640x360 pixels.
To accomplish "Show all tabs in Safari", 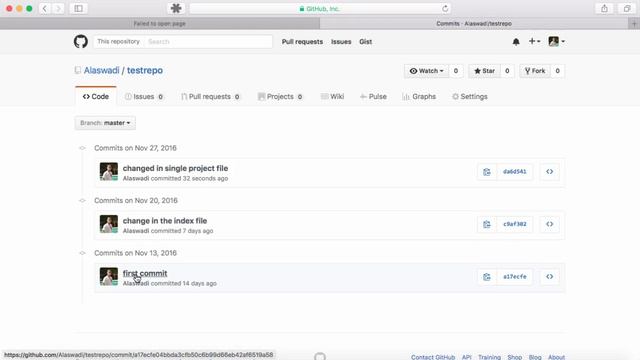I will [627, 8].
